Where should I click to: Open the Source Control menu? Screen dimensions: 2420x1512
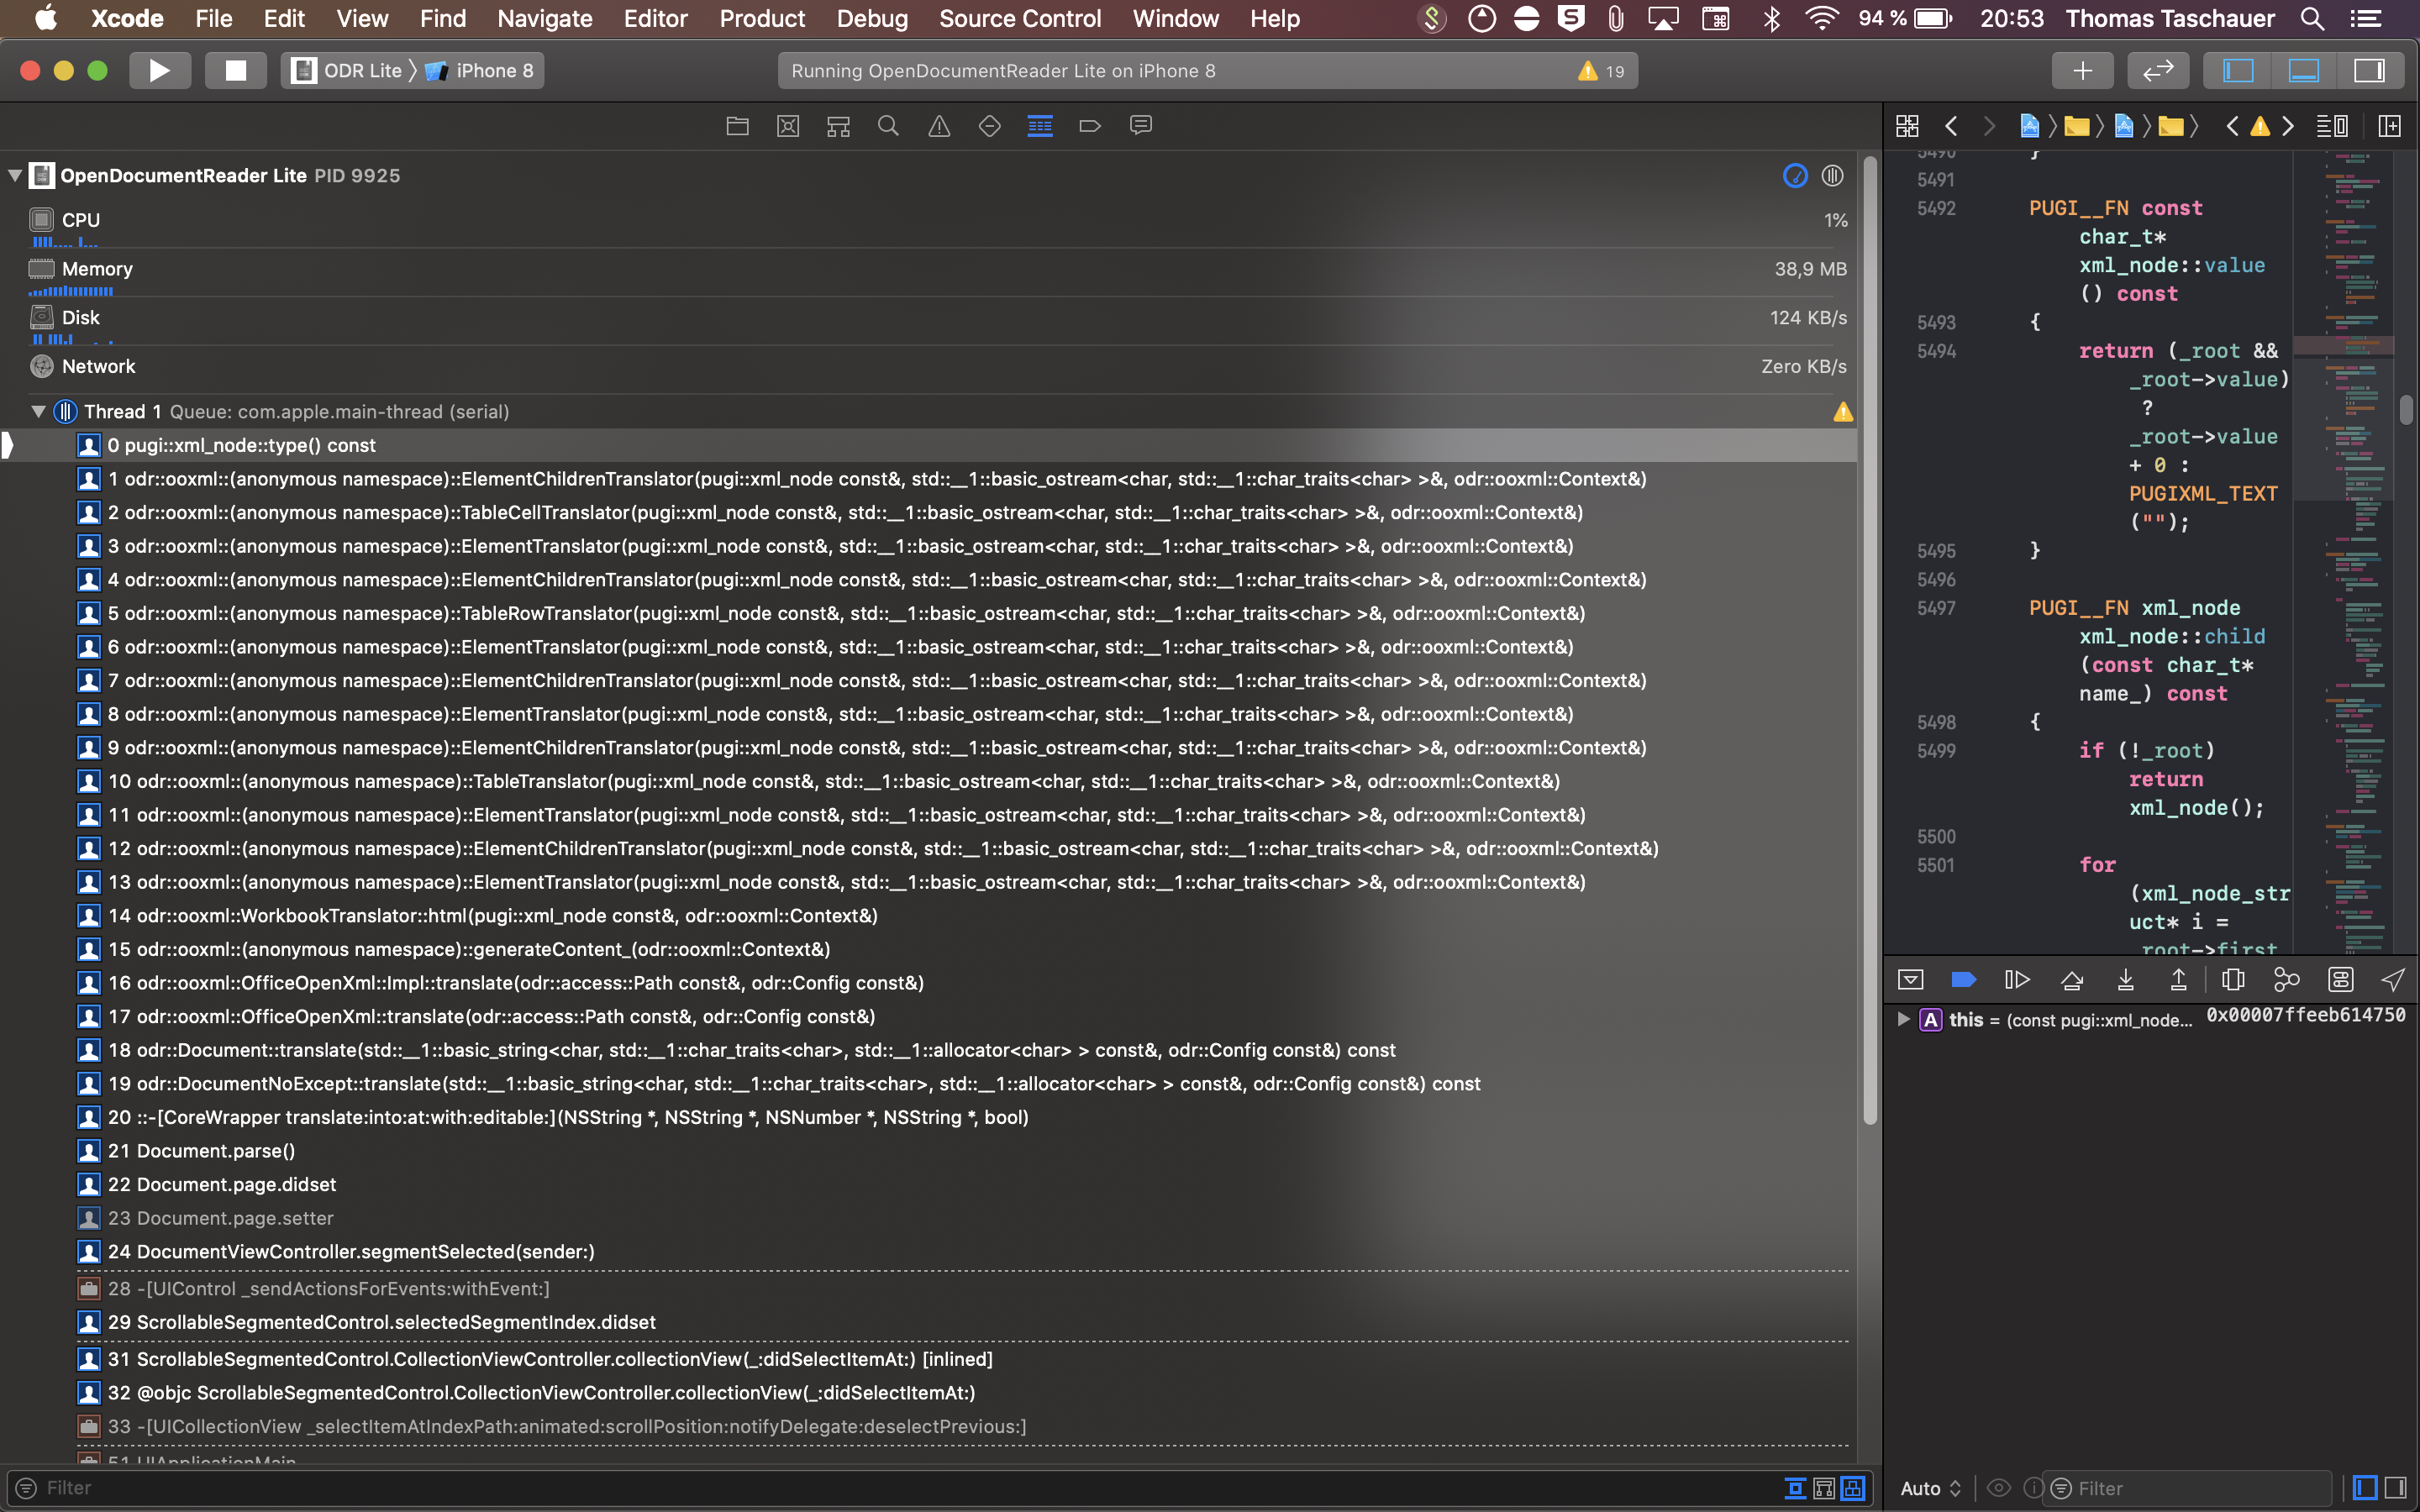click(x=1020, y=18)
